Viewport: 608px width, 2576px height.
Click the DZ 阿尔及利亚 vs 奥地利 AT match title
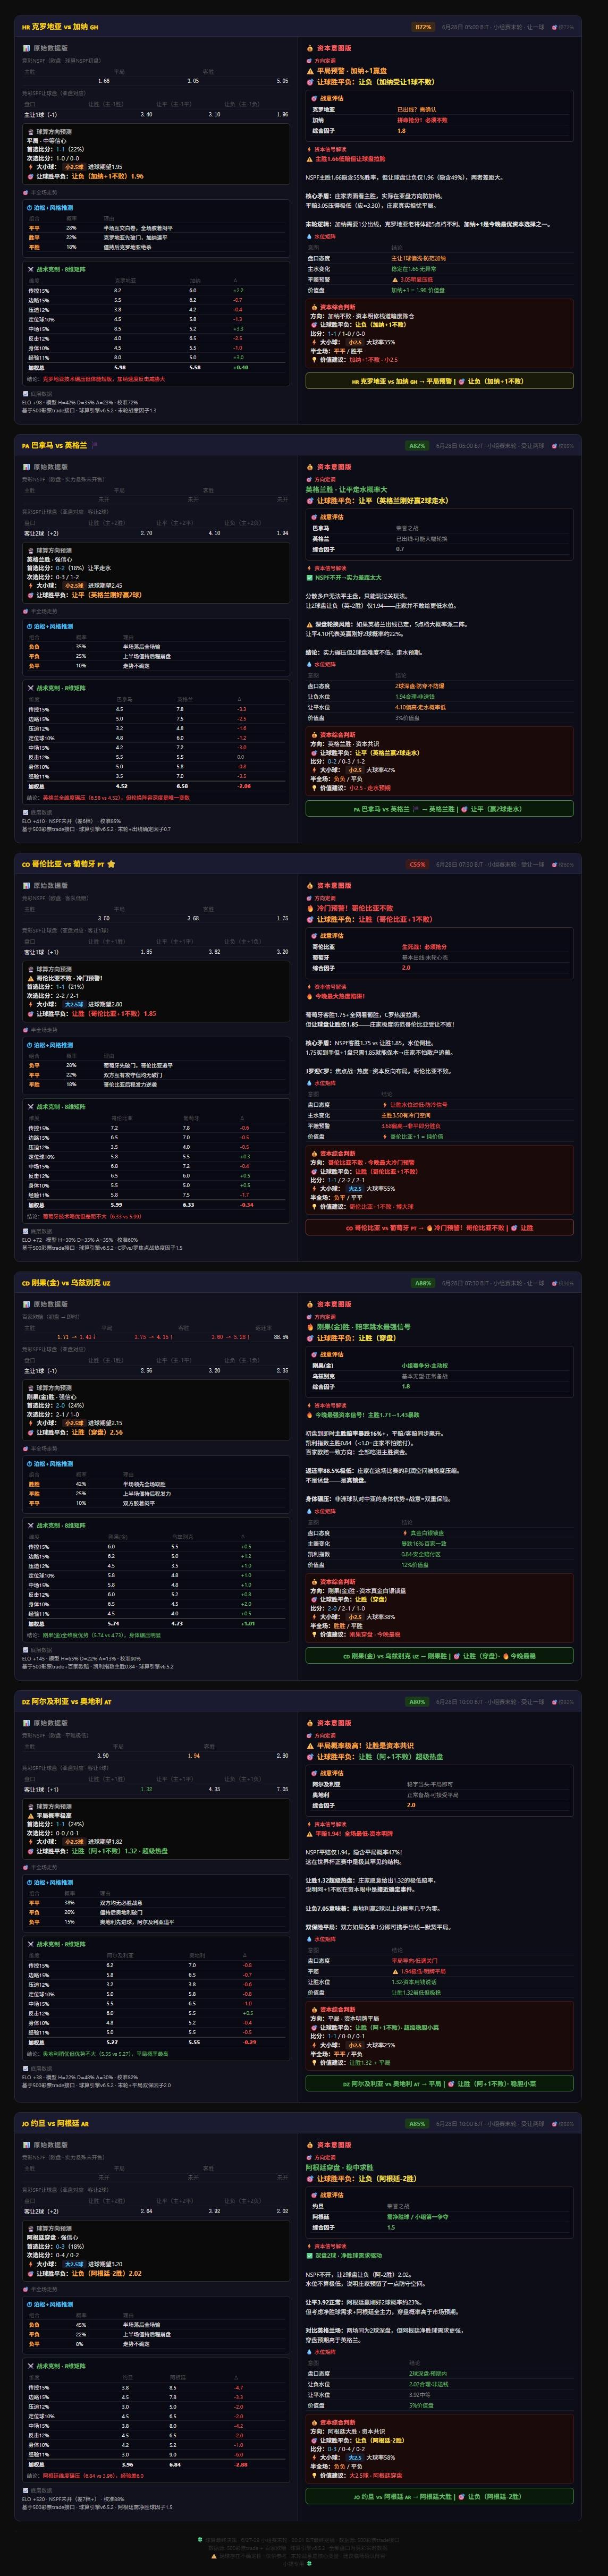[67, 1702]
